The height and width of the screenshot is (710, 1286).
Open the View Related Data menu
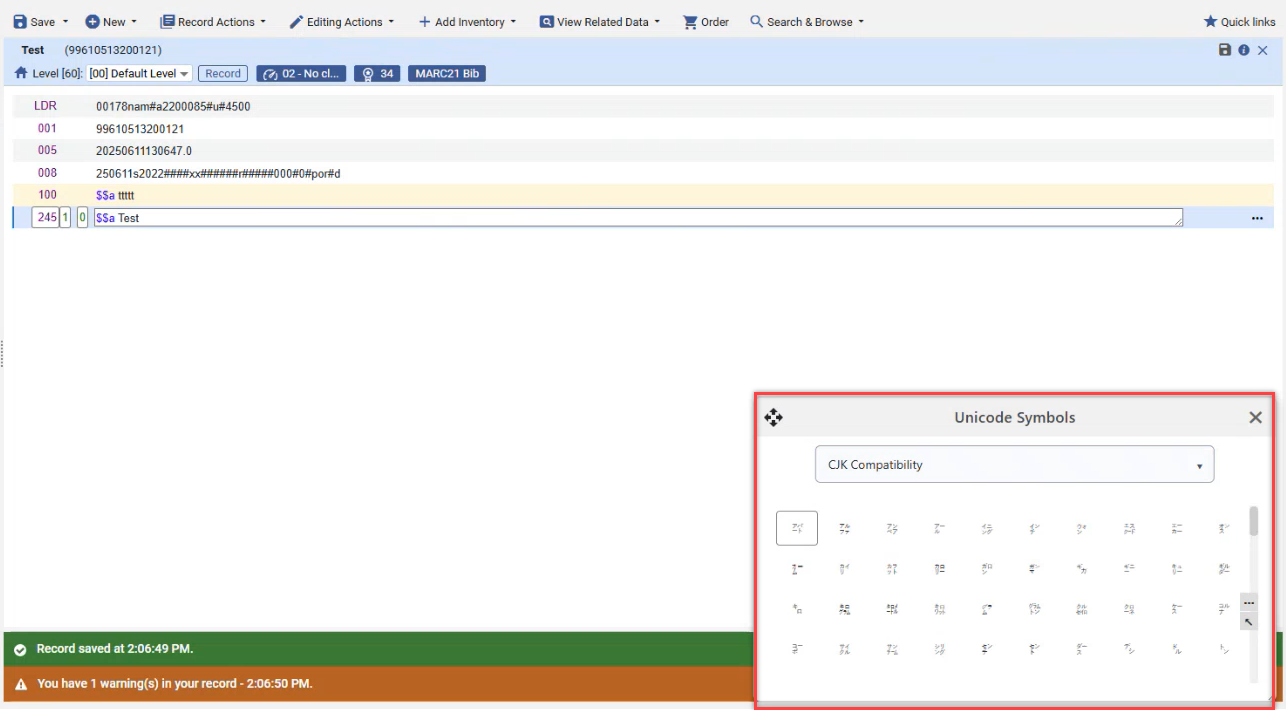(x=600, y=22)
